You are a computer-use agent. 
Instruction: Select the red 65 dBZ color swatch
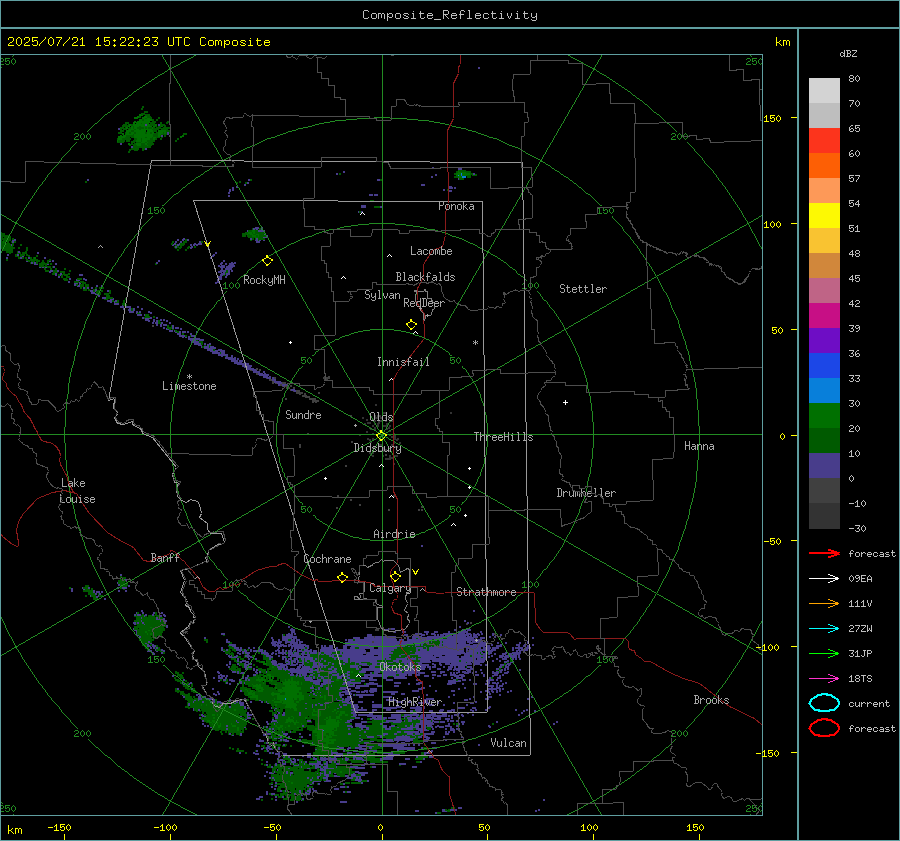[824, 140]
